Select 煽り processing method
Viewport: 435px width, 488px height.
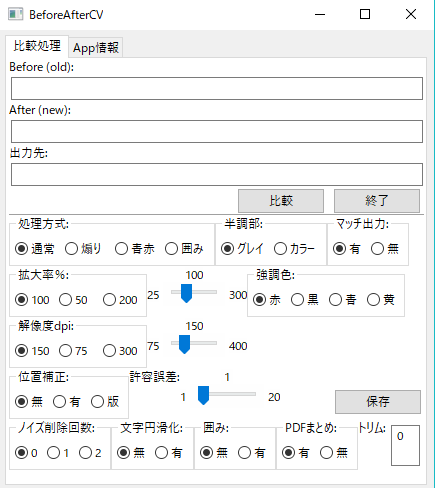83,249
